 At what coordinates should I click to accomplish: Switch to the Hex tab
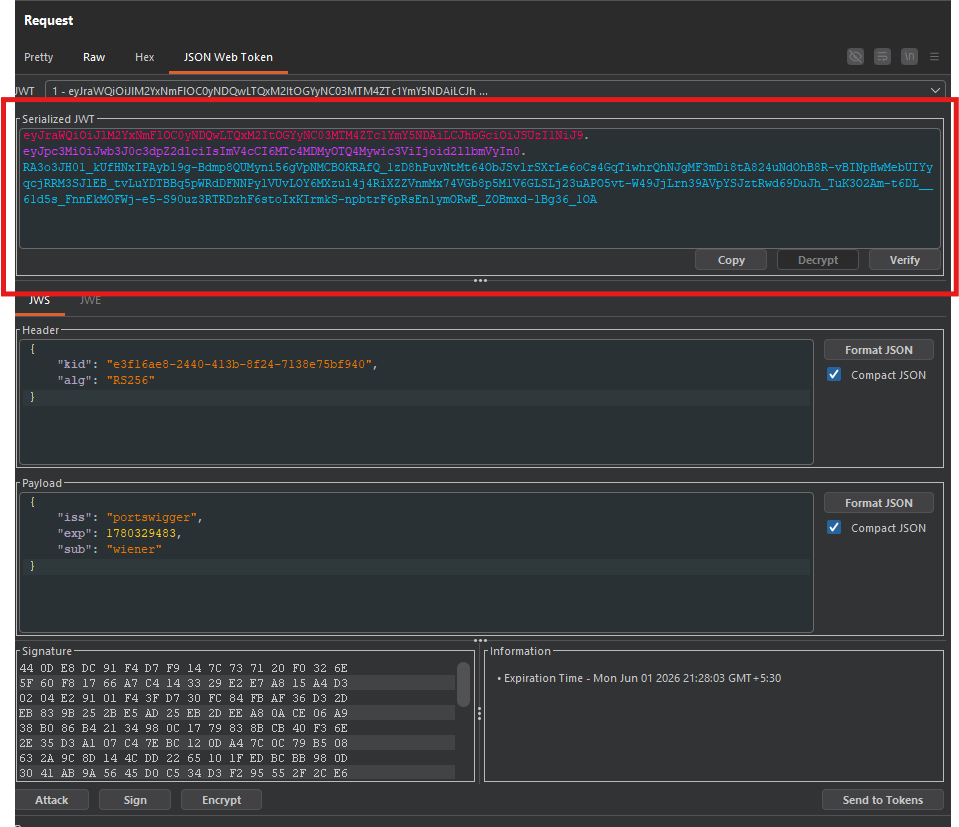144,57
